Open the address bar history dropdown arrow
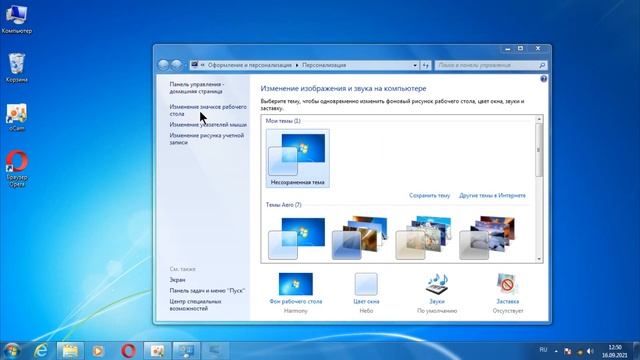Image resolution: width=640 pixels, height=360 pixels. pos(415,65)
